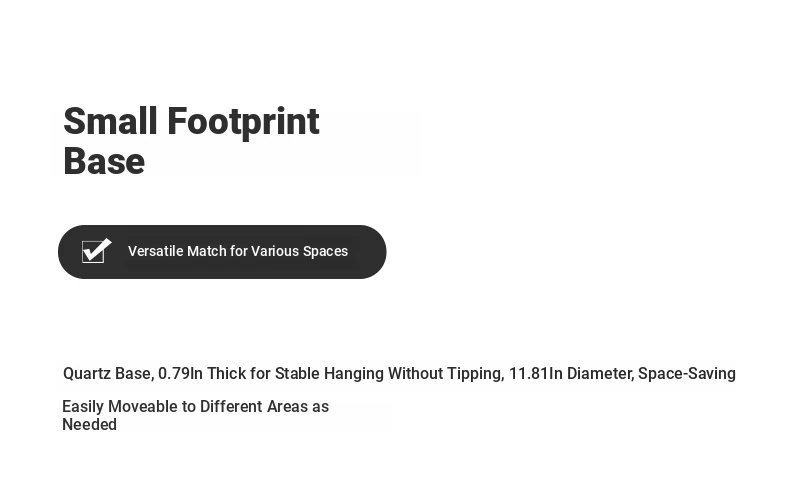Click the 'Space-Saving' text

(687, 374)
